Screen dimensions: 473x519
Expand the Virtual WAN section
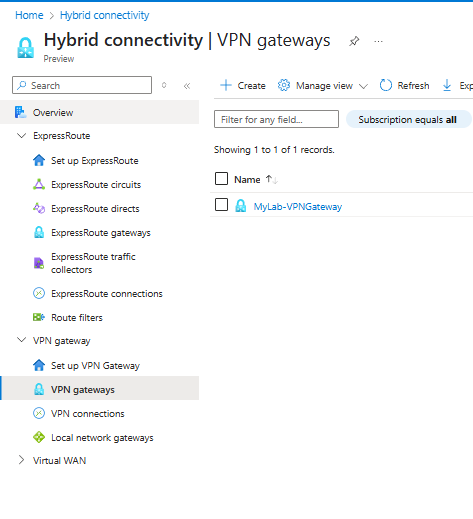(21, 460)
